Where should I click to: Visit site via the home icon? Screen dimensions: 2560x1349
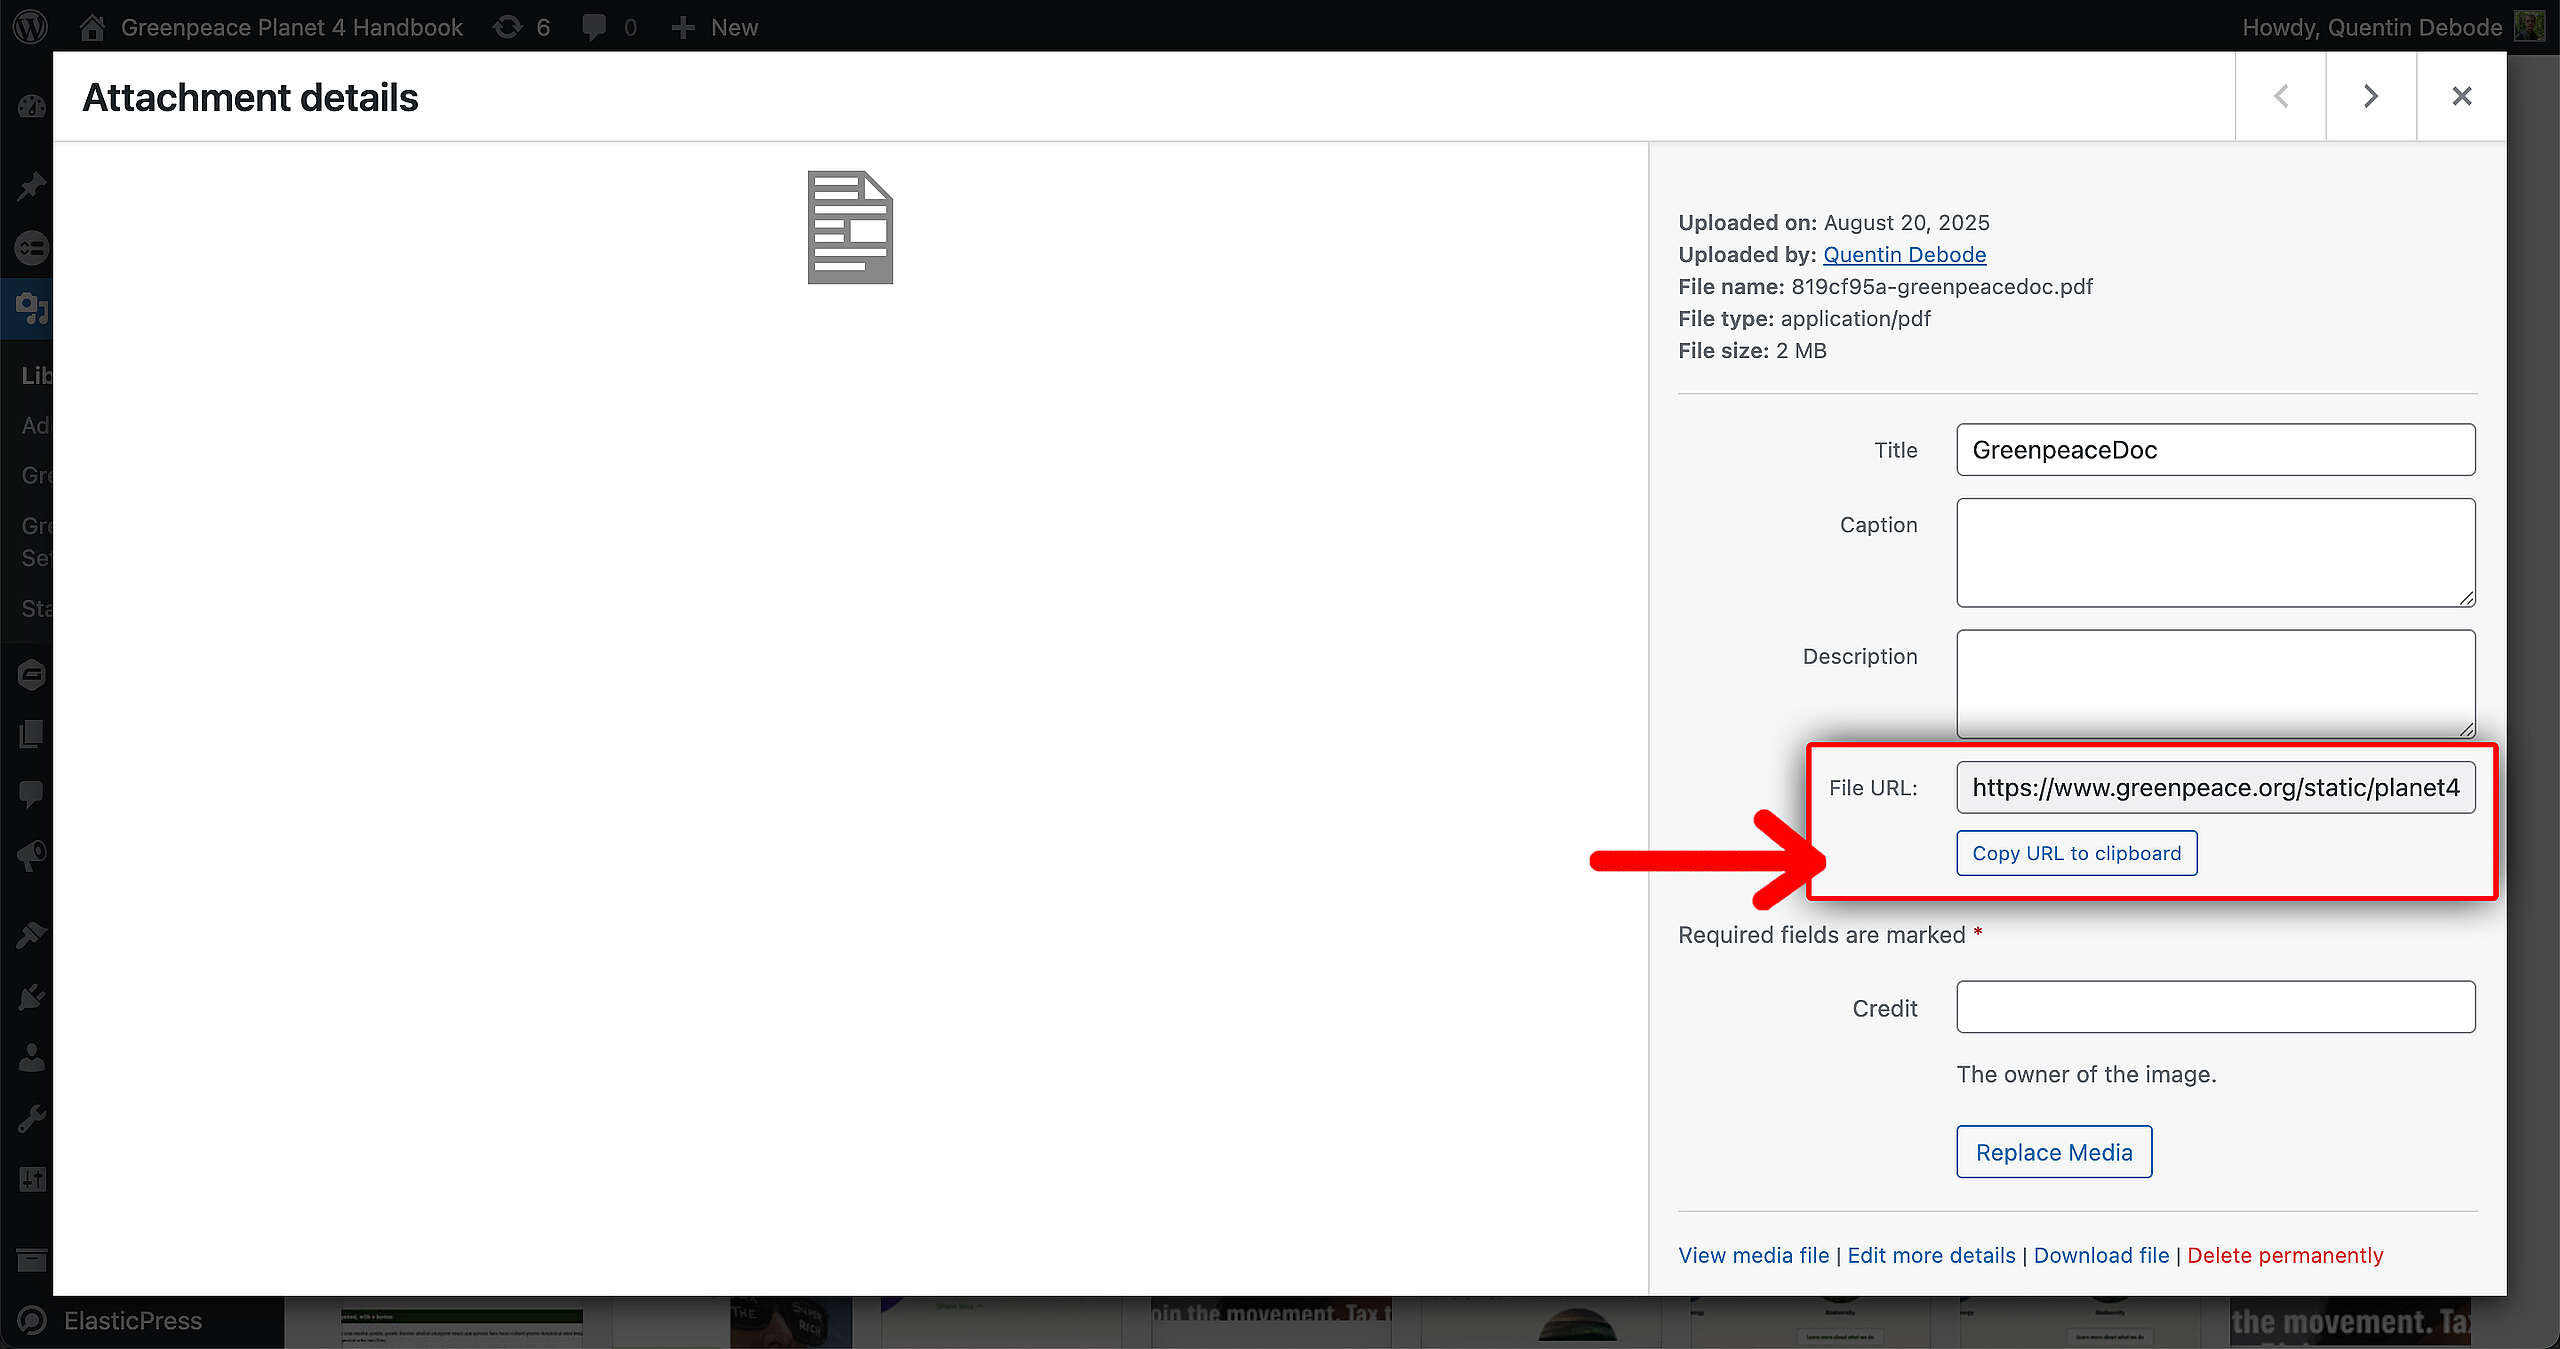pos(92,27)
